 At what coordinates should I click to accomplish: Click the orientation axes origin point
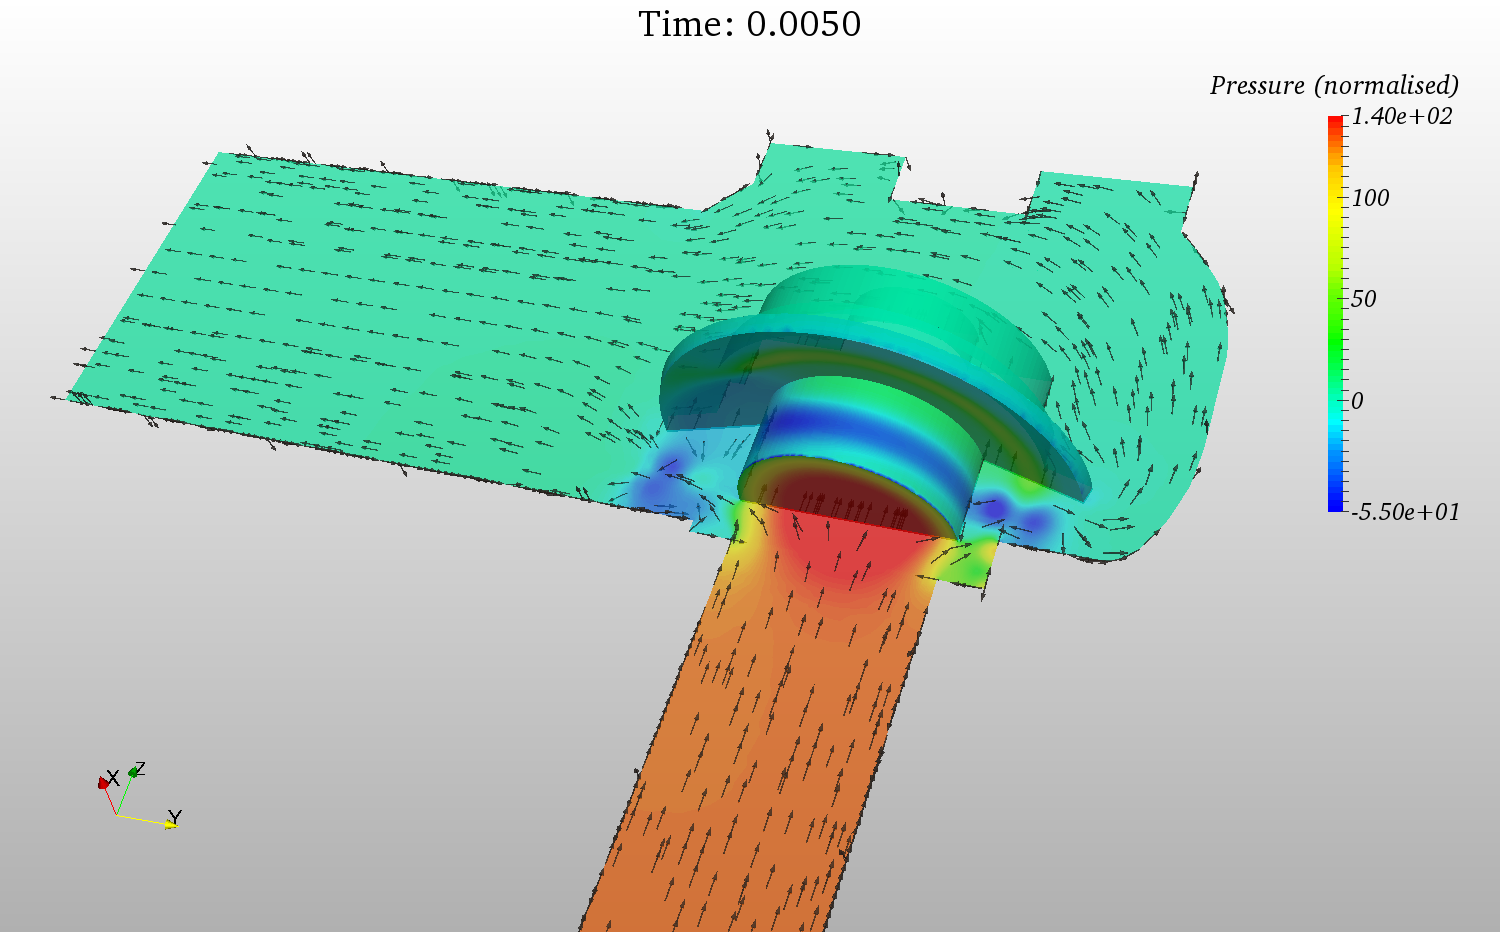click(117, 815)
